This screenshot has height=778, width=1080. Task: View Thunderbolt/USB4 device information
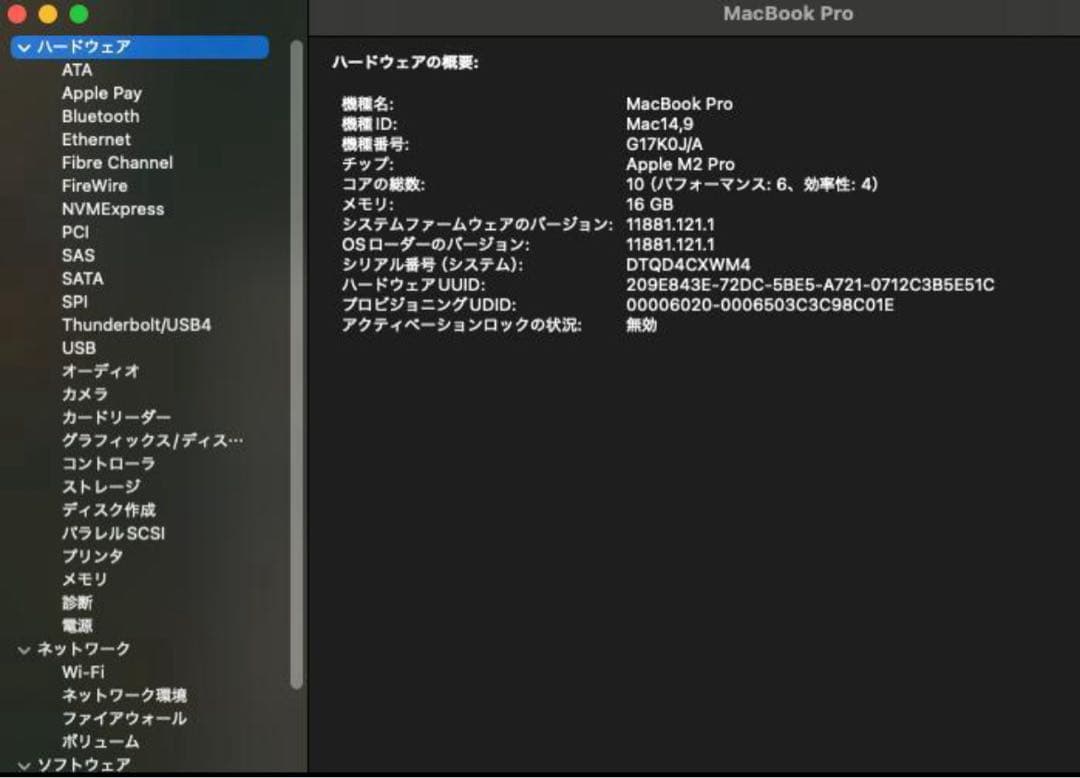coord(136,325)
